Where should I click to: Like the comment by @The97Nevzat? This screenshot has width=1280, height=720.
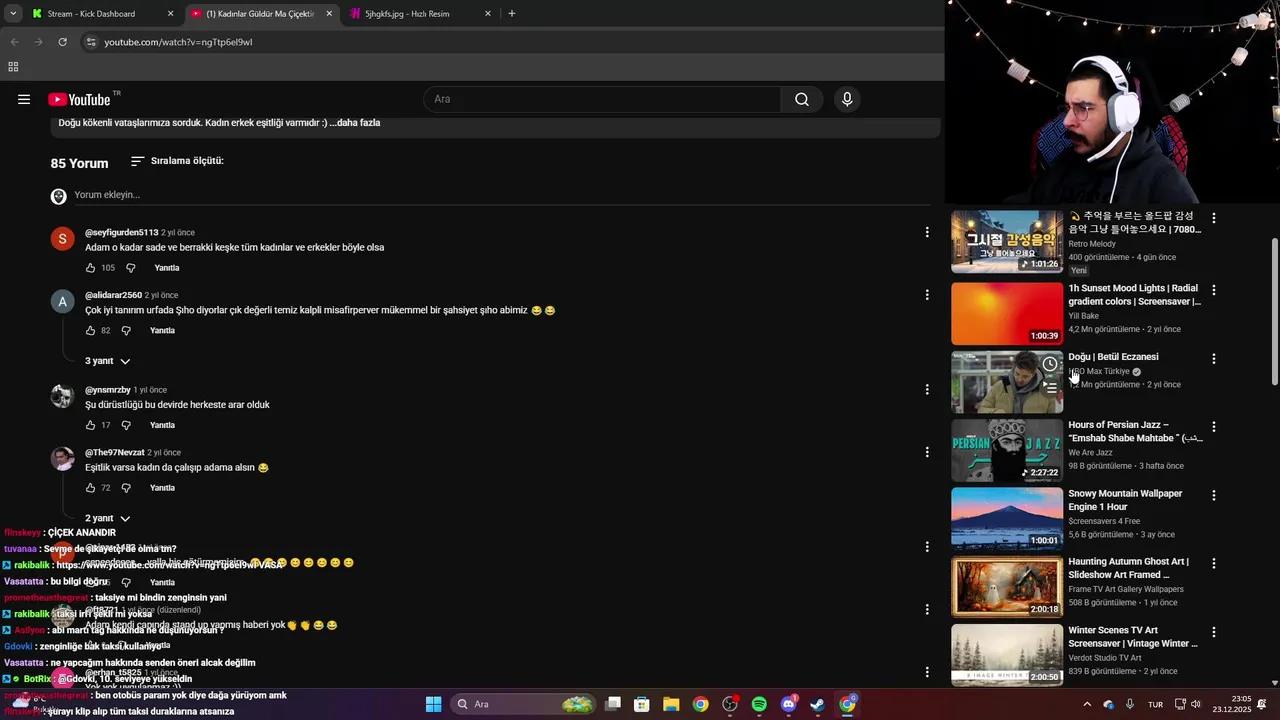click(x=91, y=488)
